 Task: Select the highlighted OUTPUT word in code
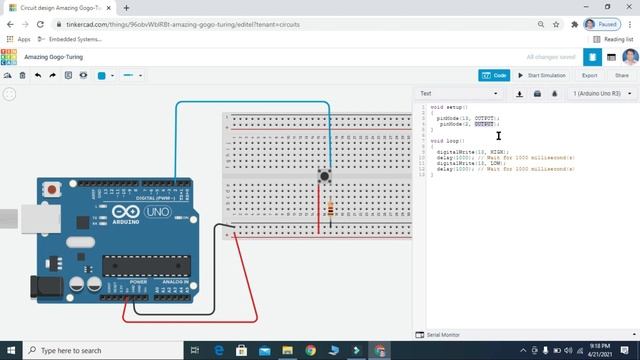[x=484, y=124]
